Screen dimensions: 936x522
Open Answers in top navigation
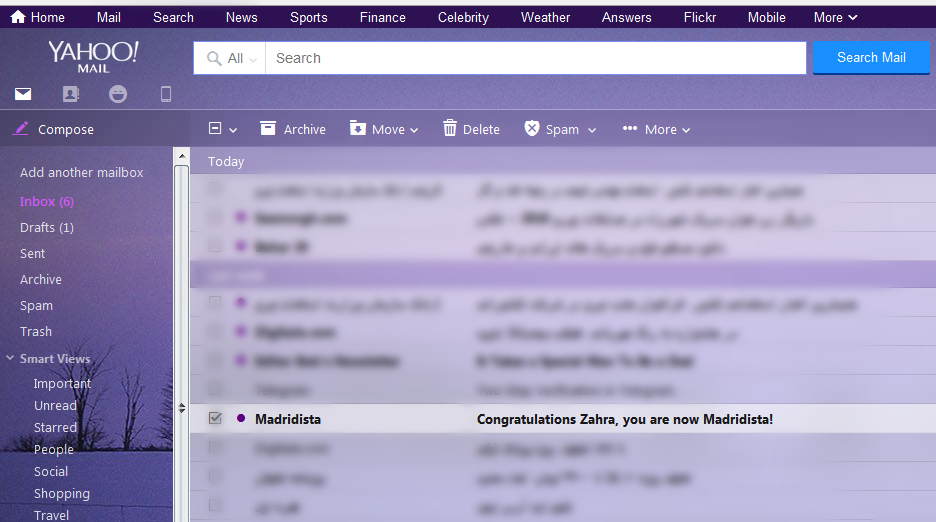coord(627,17)
